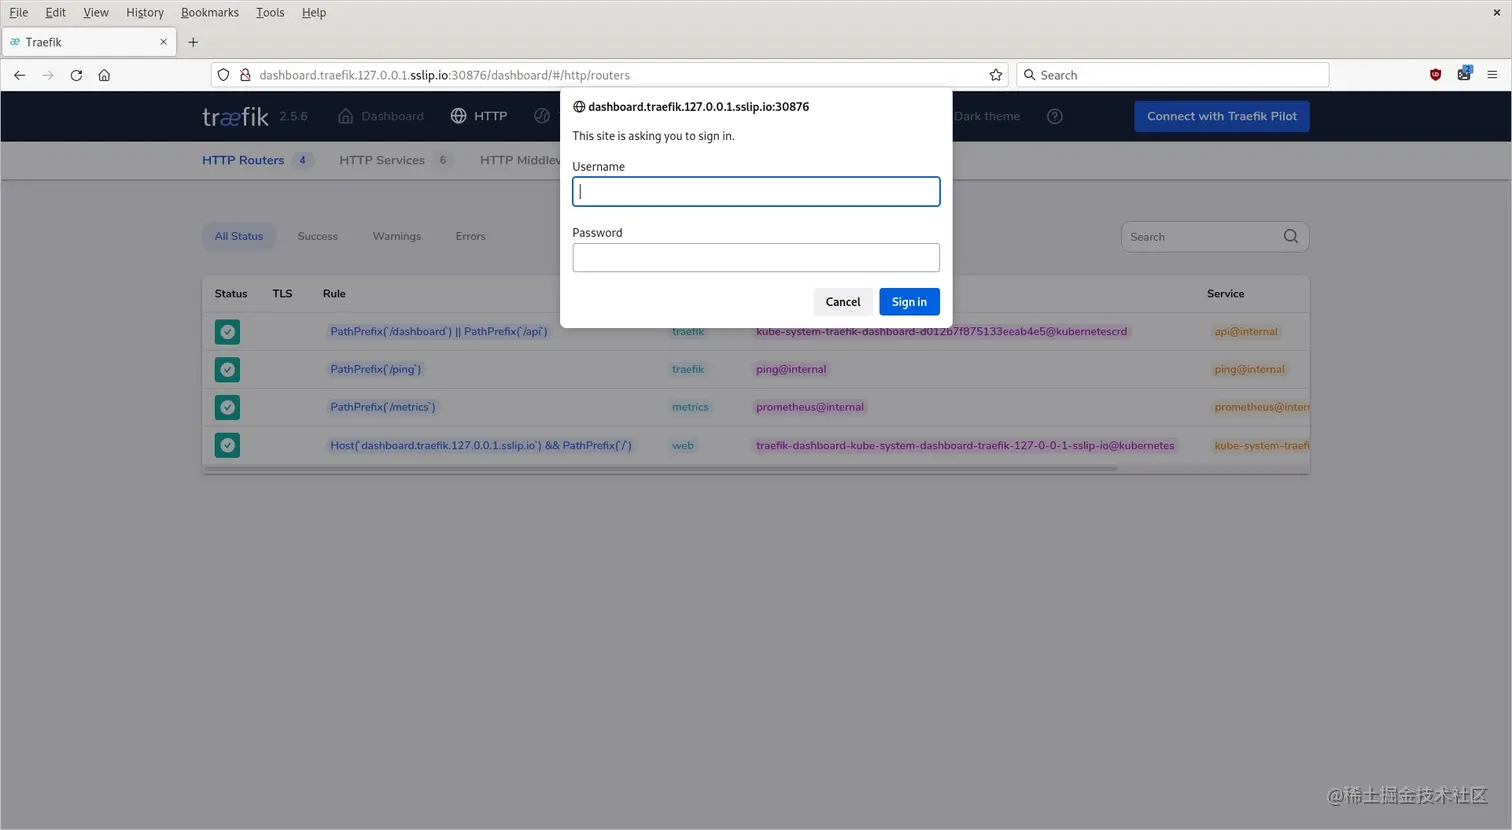Screen dimensions: 1512x830
Task: Click the PathPrefix(`/ping`) rule
Action: (x=376, y=370)
